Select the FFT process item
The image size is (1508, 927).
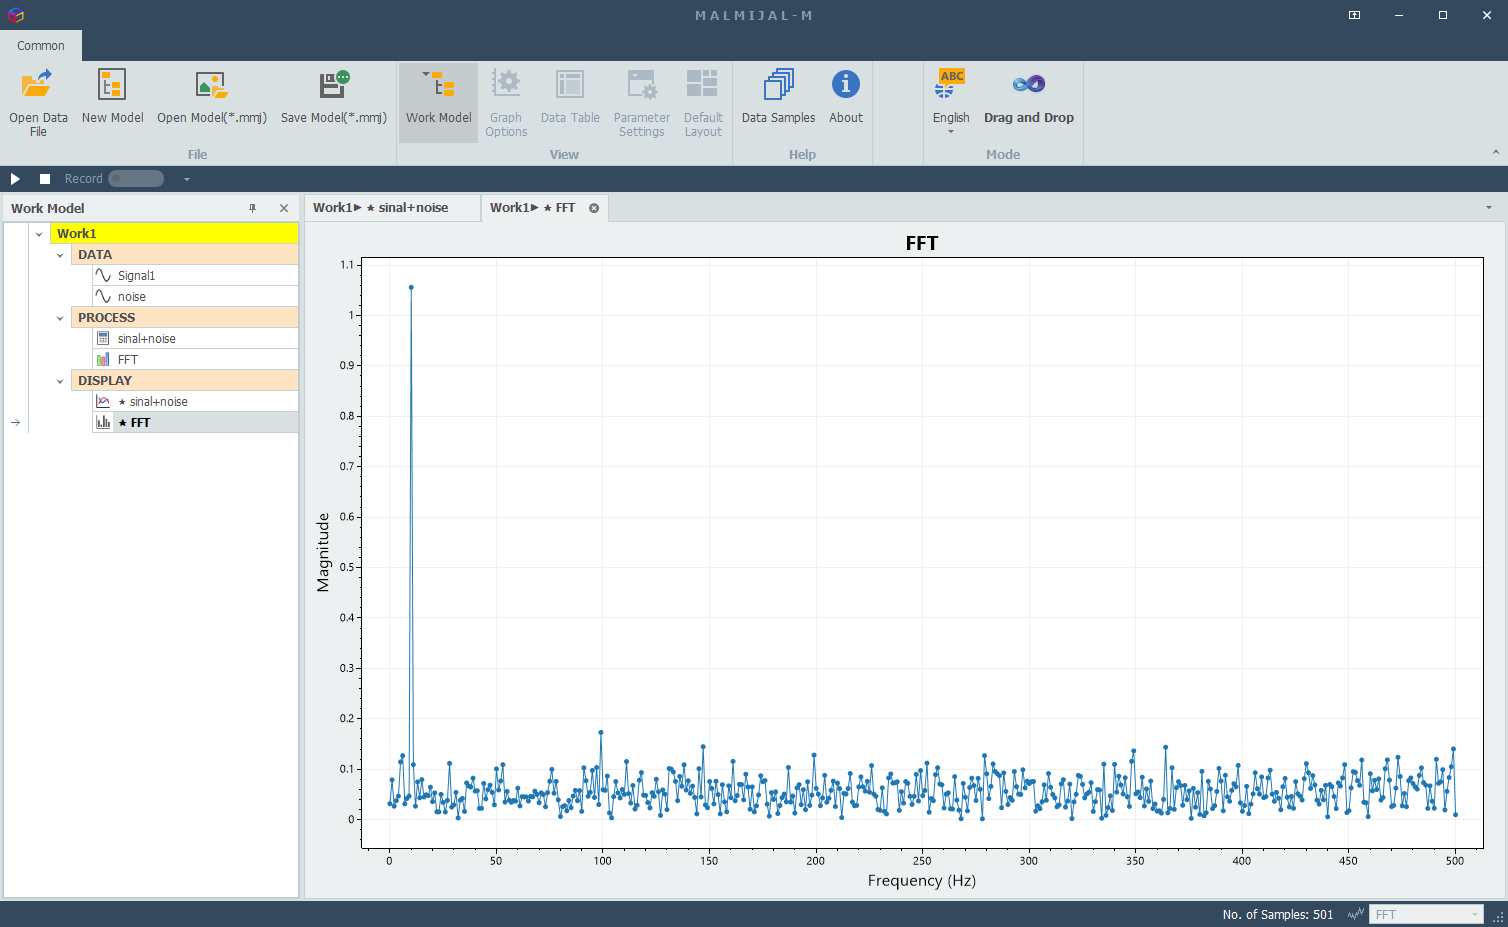pos(195,360)
